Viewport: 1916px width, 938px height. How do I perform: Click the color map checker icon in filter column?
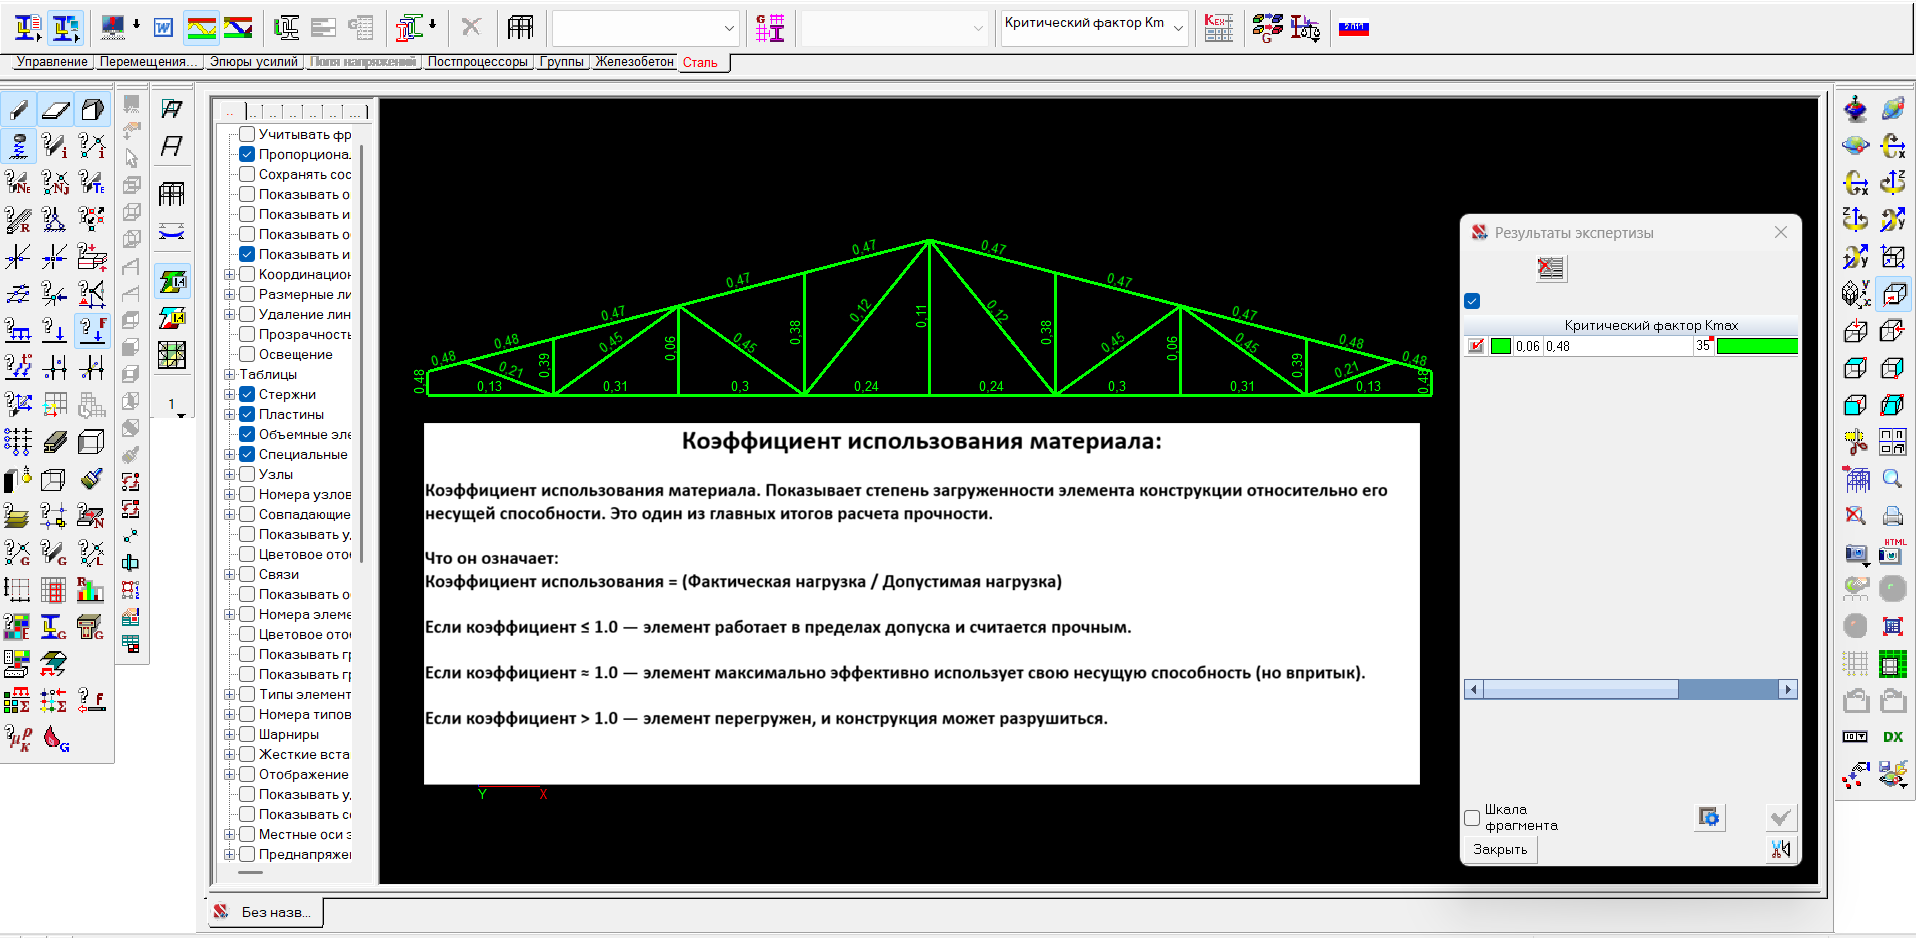pyautogui.click(x=172, y=354)
